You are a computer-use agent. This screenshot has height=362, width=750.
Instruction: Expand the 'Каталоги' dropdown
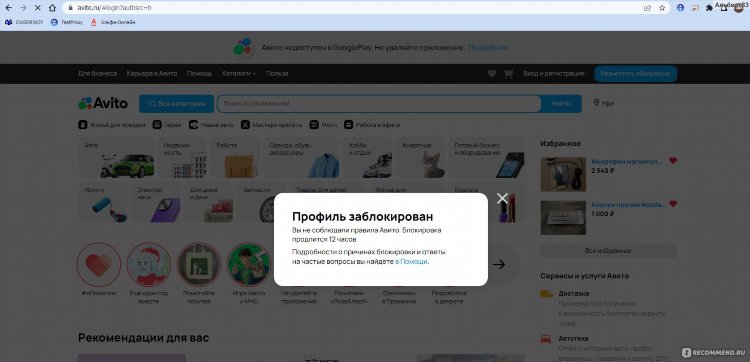point(239,74)
